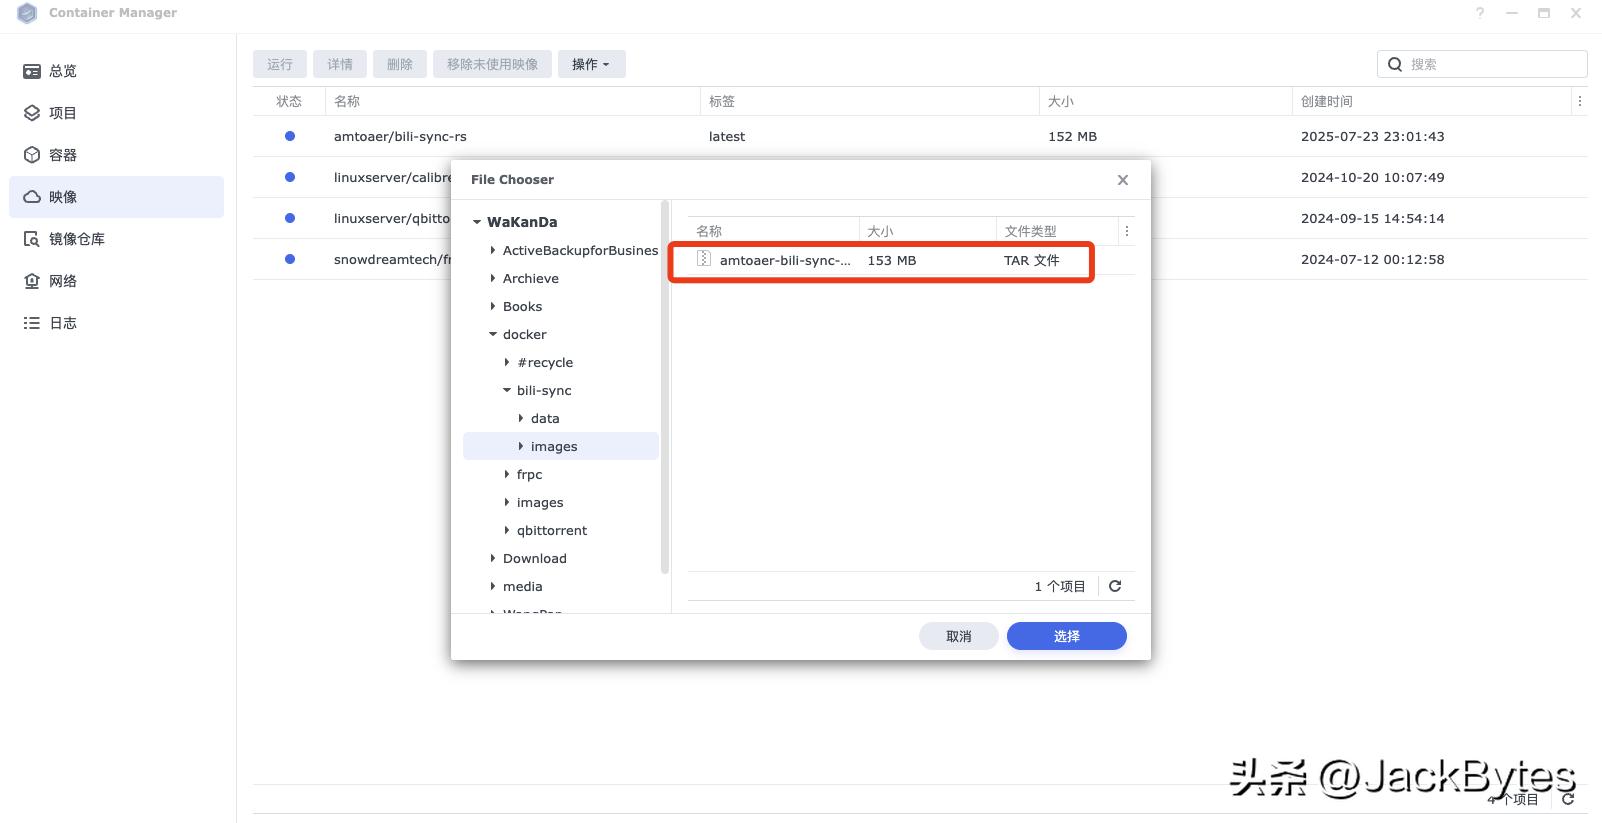Screen dimensions: 1602x823
Task: Expand the media folder arrow
Action: click(x=492, y=586)
